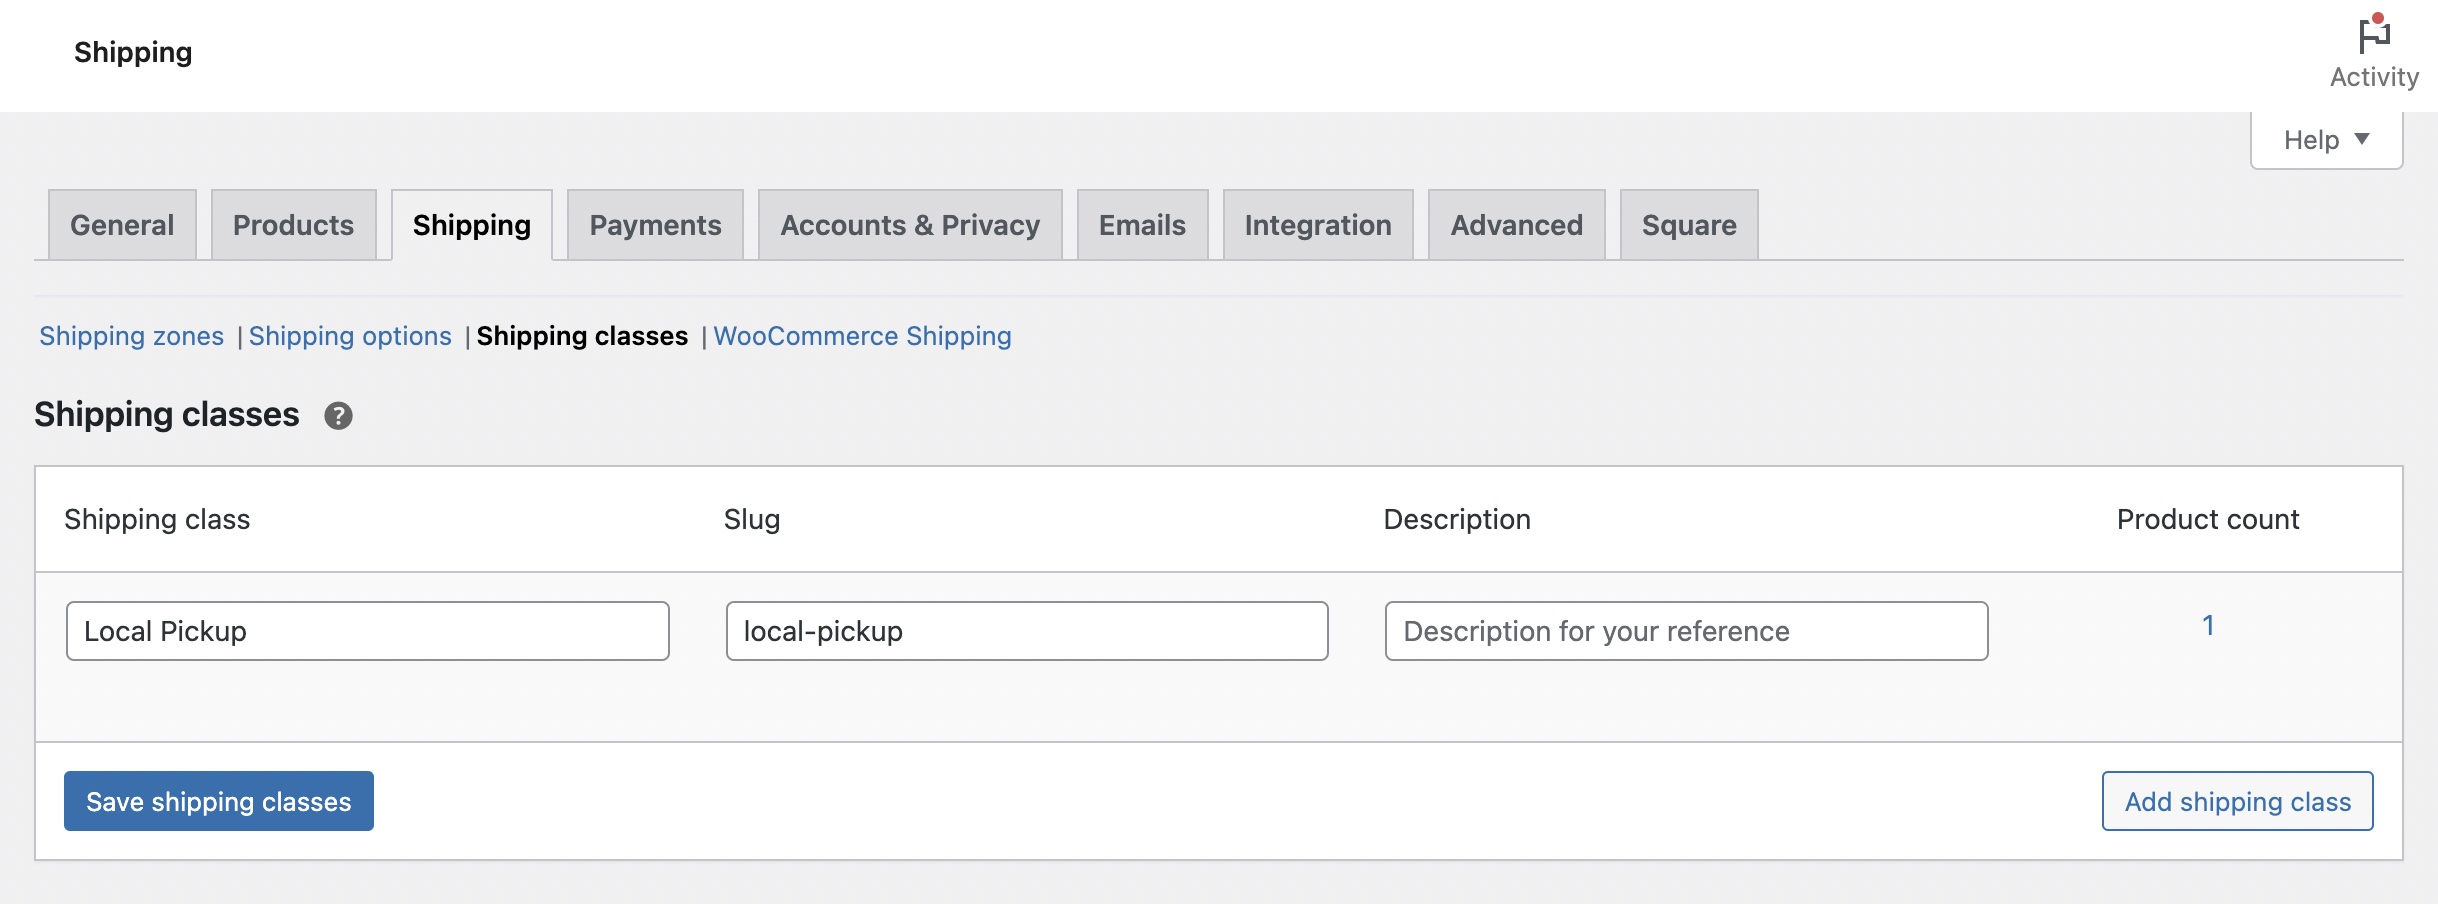This screenshot has width=2438, height=904.
Task: Open the Integration tab
Action: tap(1318, 225)
